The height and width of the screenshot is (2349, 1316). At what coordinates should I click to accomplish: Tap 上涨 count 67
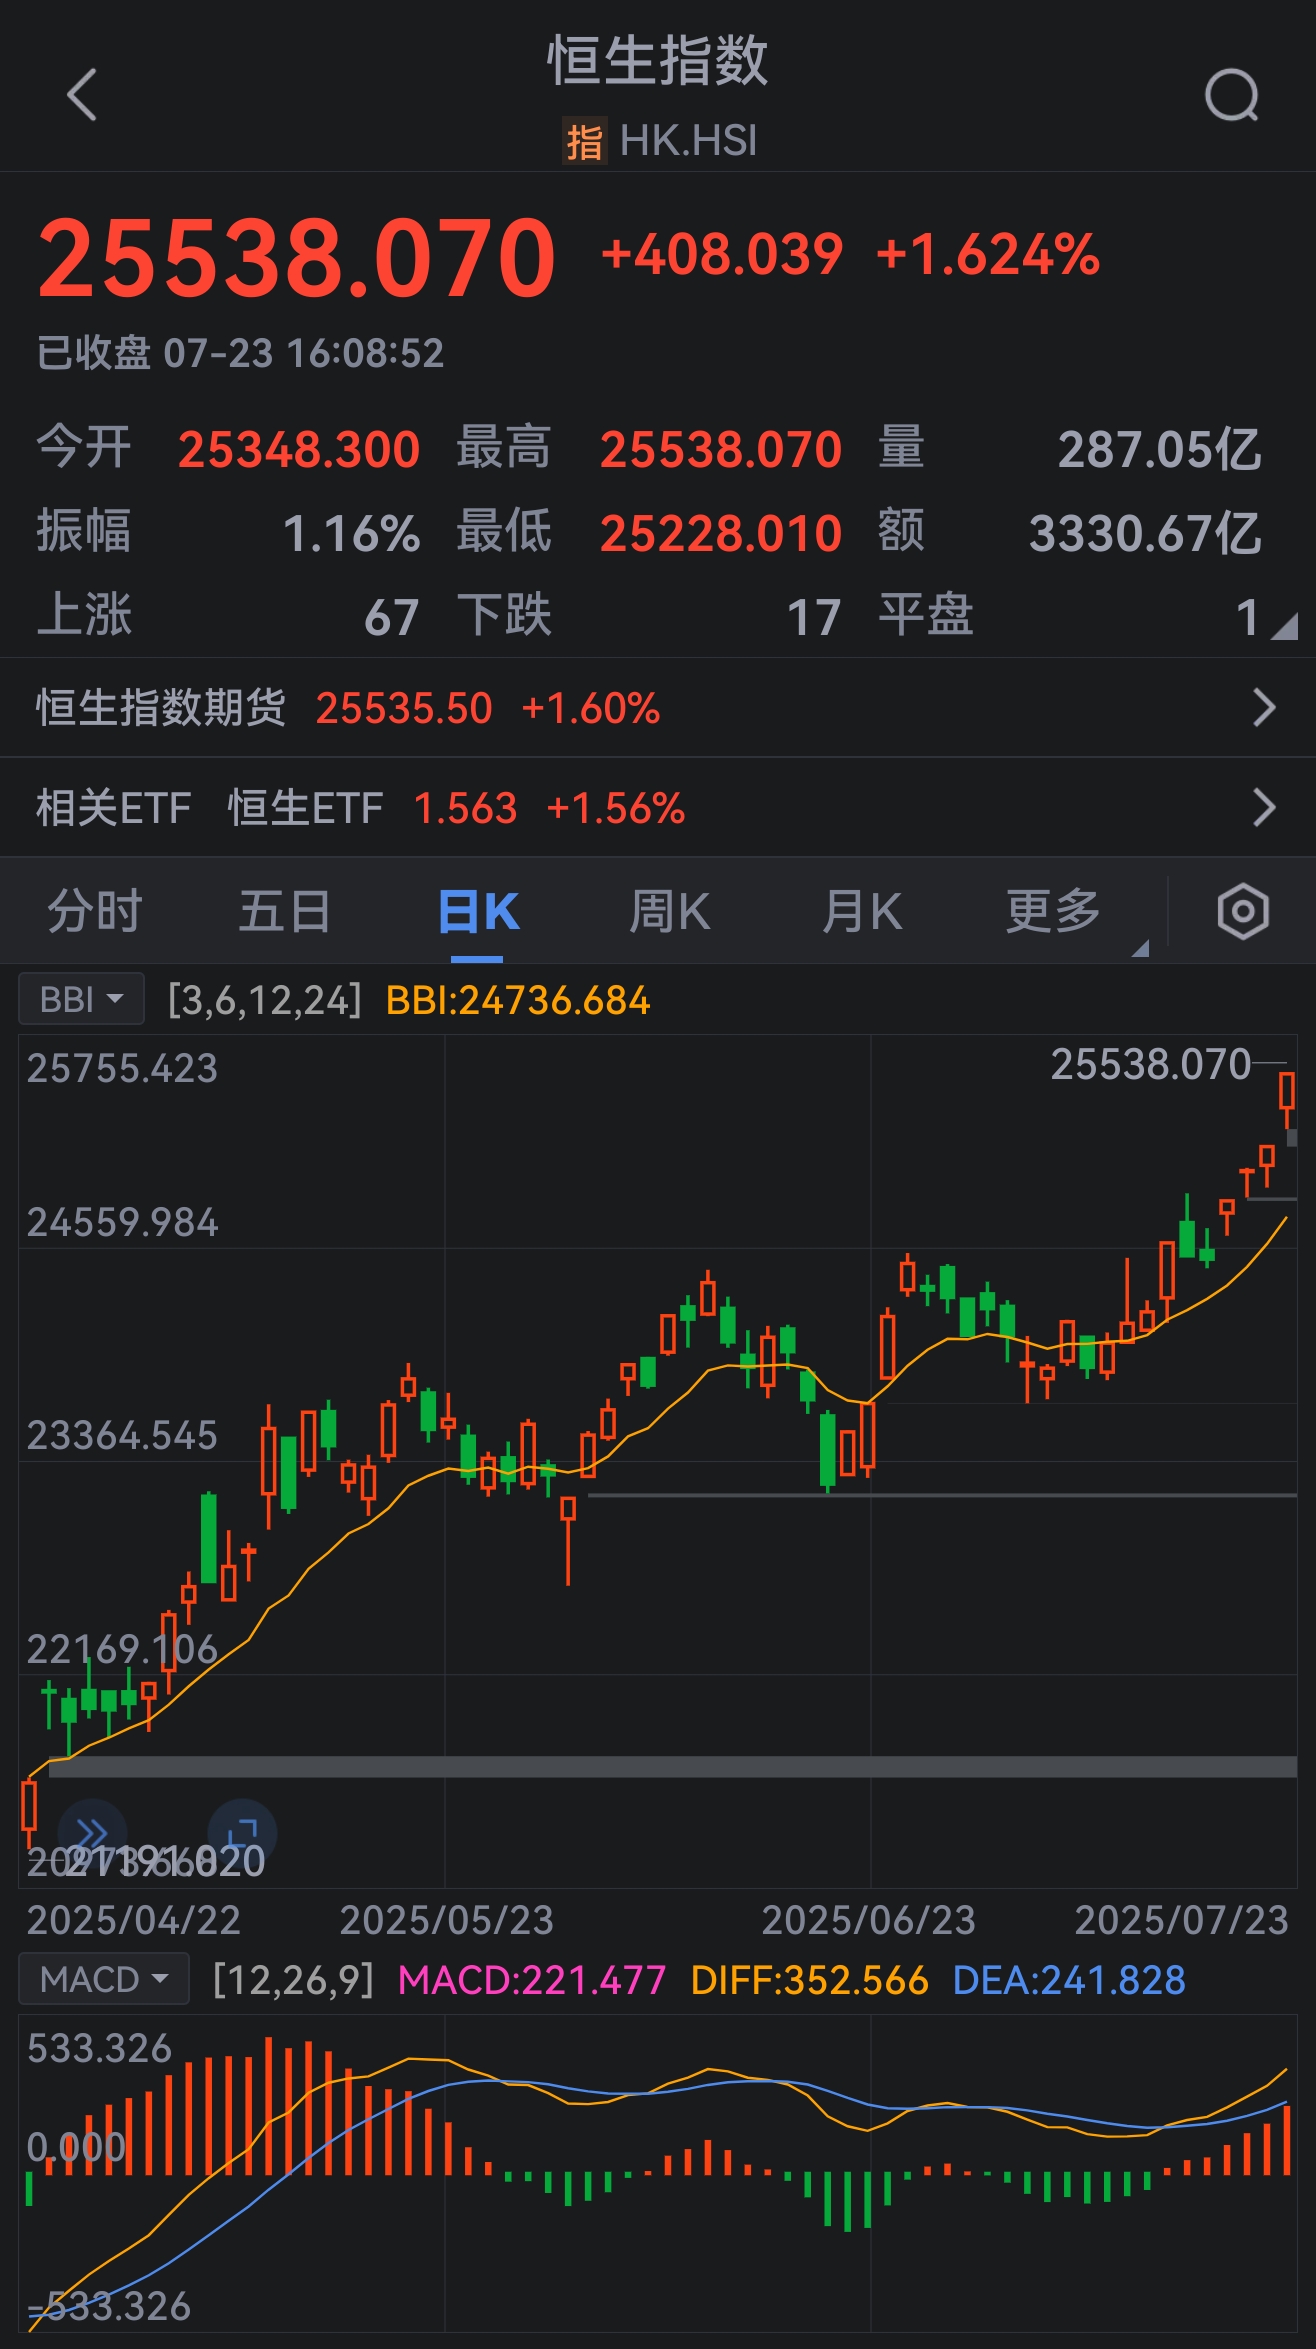click(391, 618)
